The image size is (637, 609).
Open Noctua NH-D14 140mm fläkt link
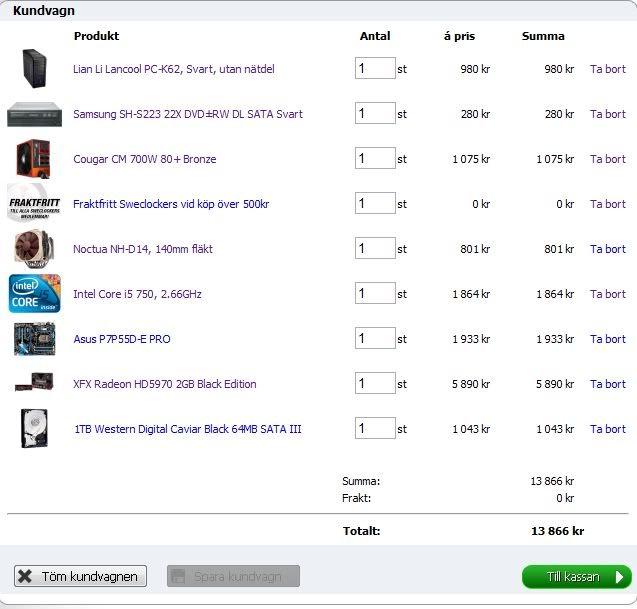click(143, 249)
